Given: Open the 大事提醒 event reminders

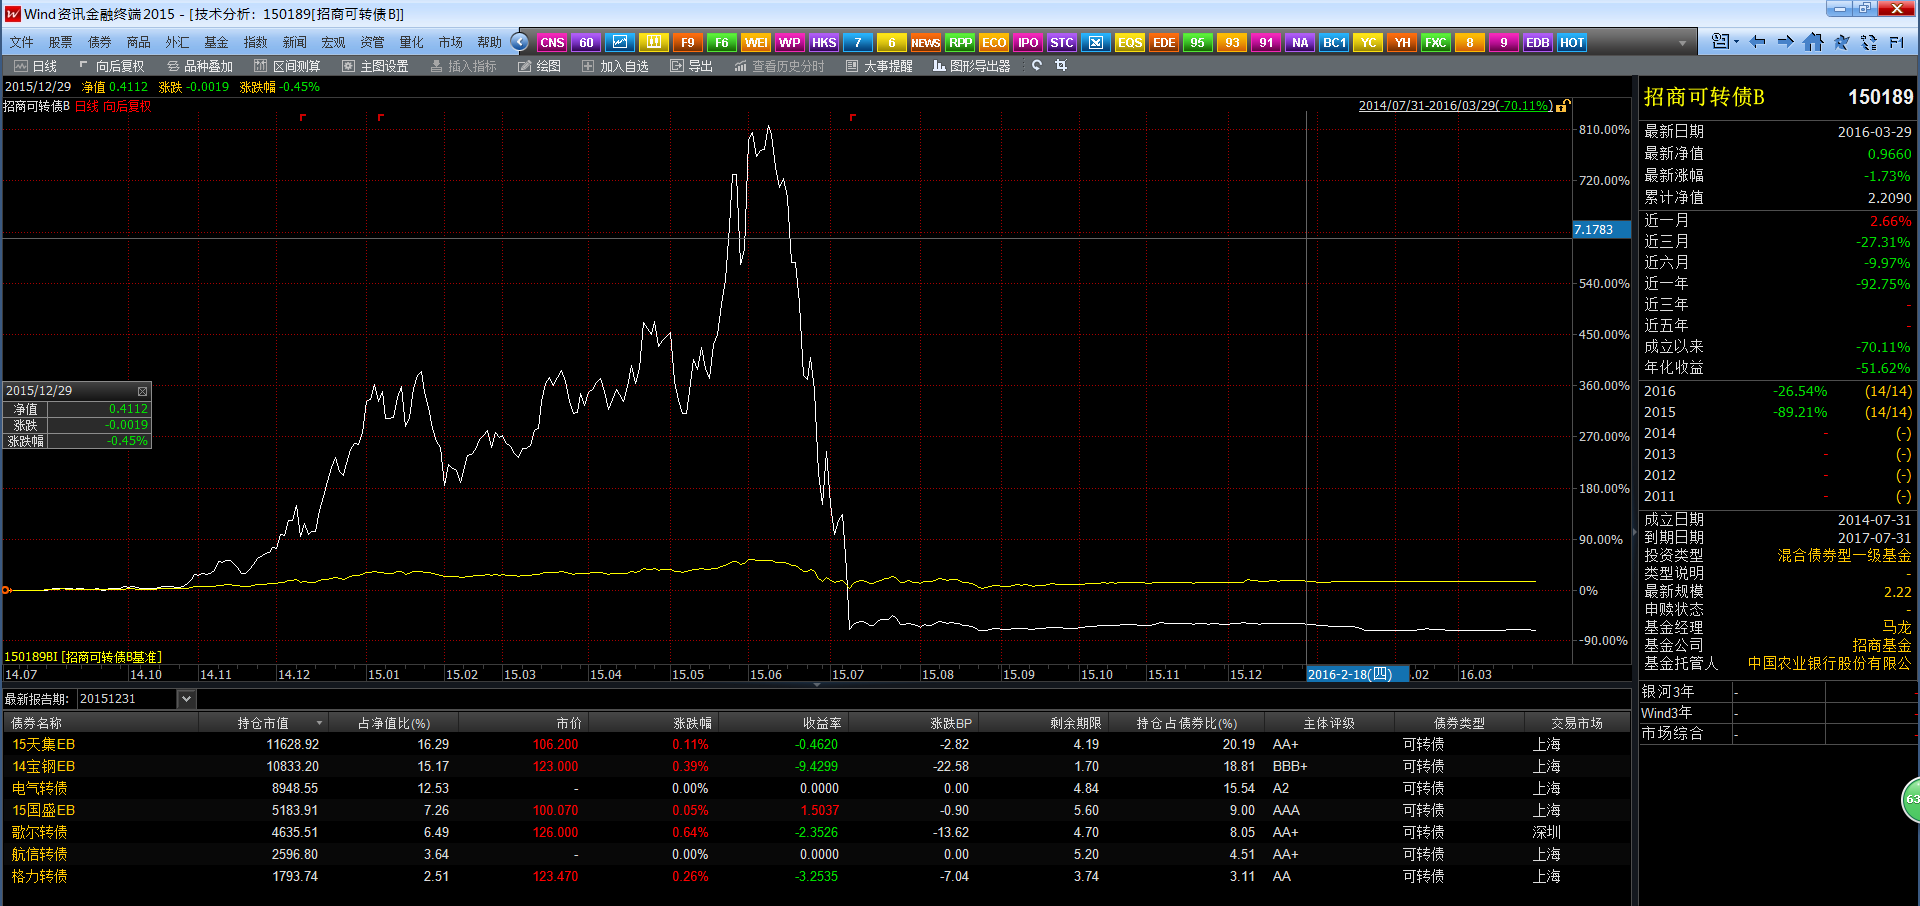Looking at the screenshot, I should coord(880,66).
